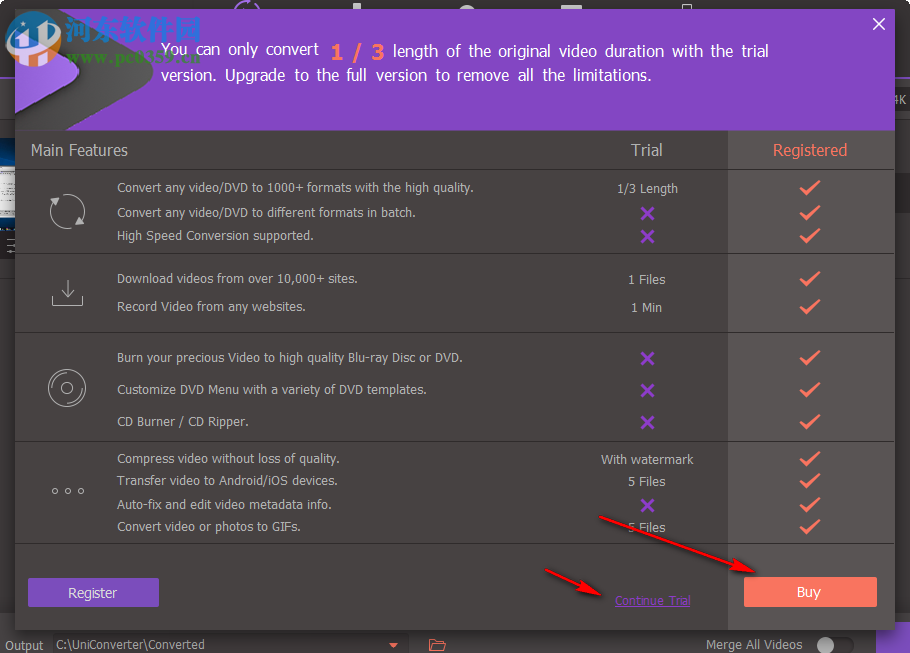The width and height of the screenshot is (910, 653).
Task: Click the Registered checkmark for batch conversion
Action: pos(810,212)
